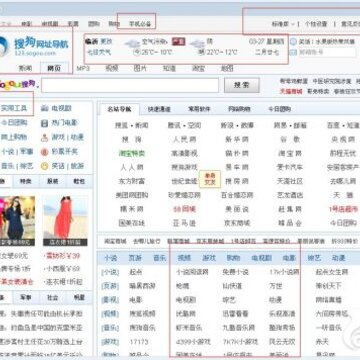360x360 pixels.
Task: Open the 东方财富 link
Action: [x=132, y=181]
